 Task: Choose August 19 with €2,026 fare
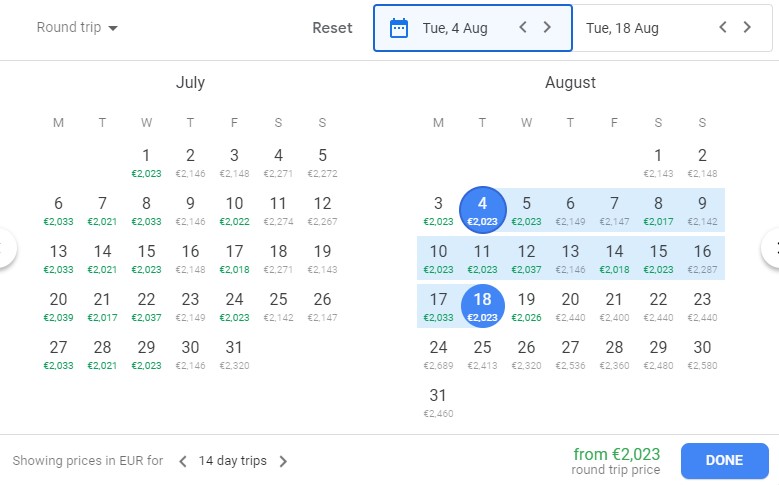[526, 305]
